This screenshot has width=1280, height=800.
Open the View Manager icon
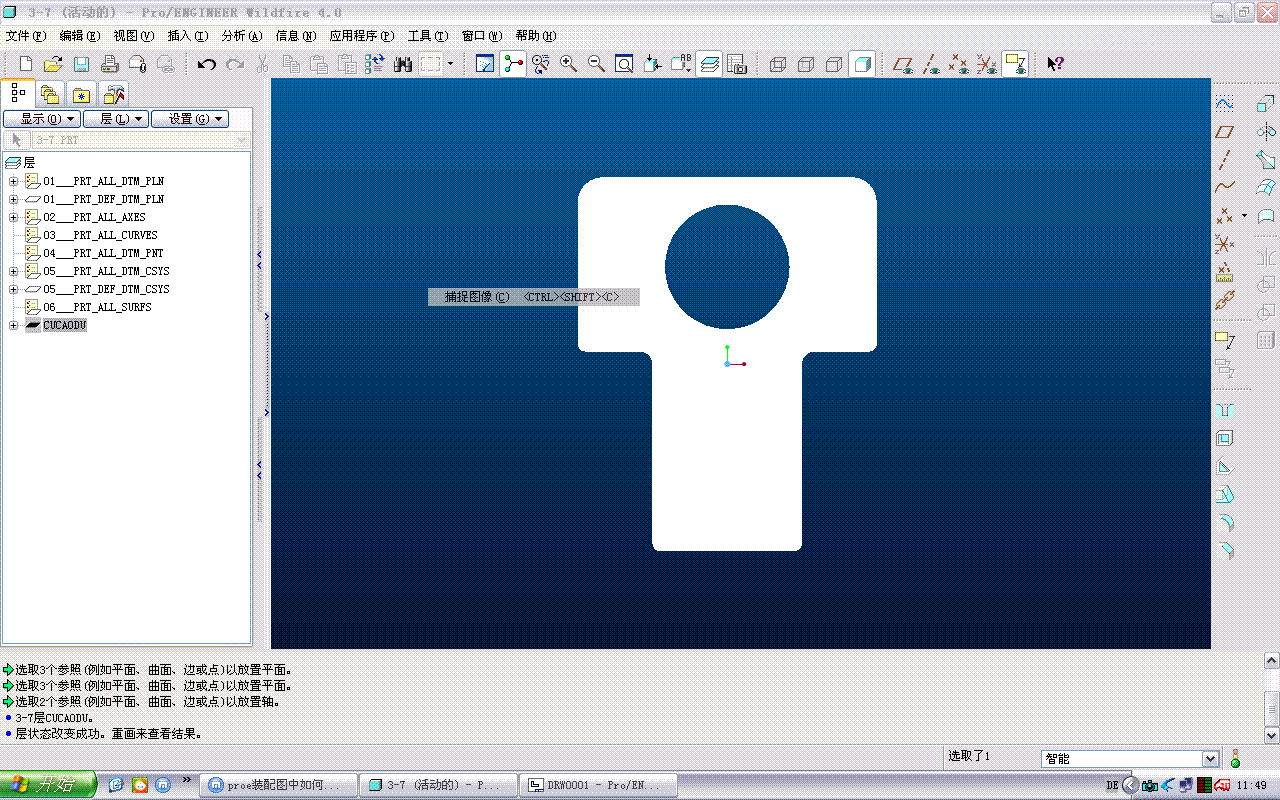click(737, 64)
